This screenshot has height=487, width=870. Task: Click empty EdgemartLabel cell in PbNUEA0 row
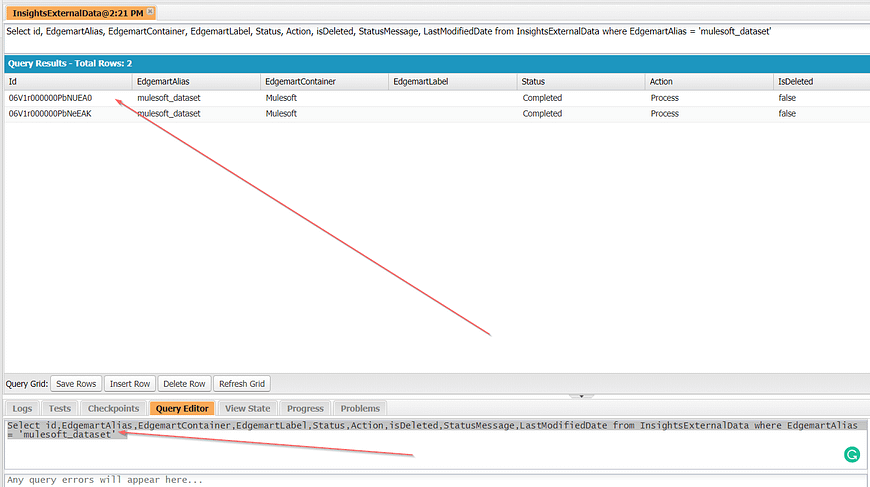[453, 98]
